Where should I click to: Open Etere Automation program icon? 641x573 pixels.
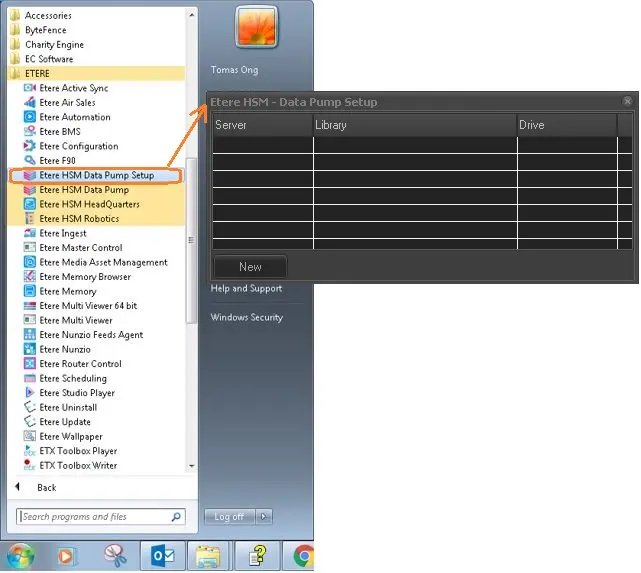click(x=30, y=117)
